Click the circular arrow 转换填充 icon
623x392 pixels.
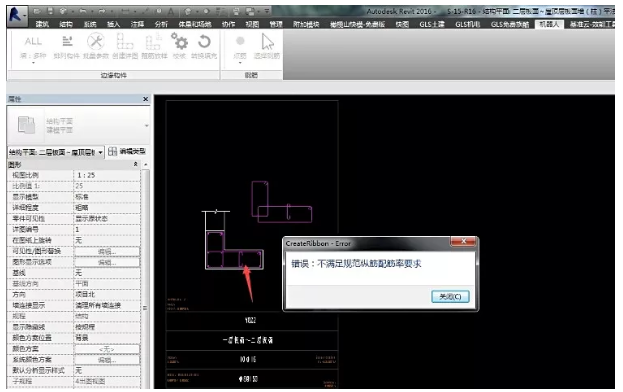[204, 41]
